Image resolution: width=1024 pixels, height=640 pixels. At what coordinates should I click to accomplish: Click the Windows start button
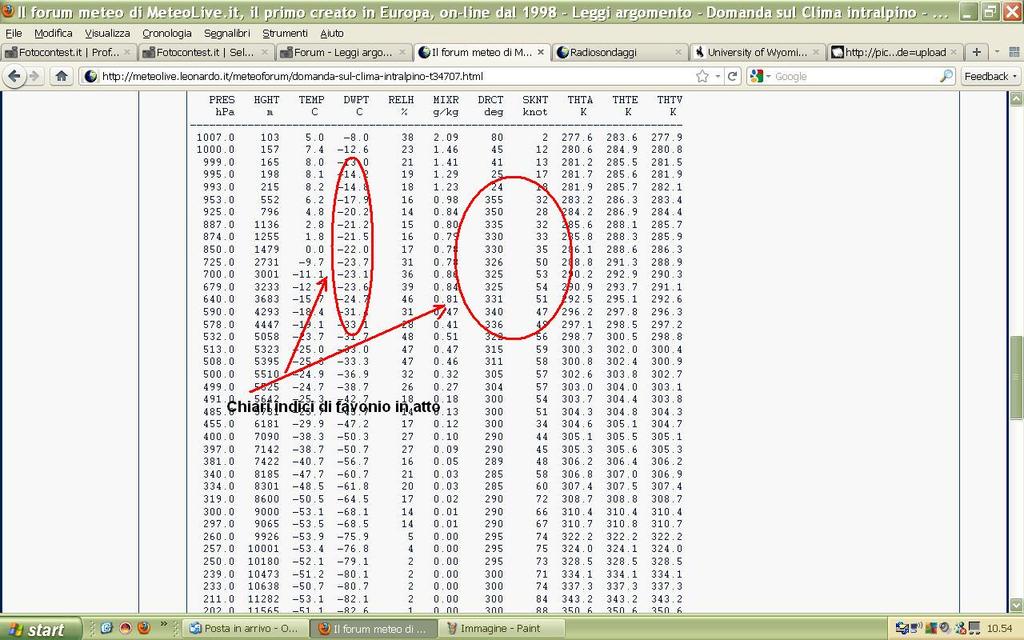click(x=40, y=628)
